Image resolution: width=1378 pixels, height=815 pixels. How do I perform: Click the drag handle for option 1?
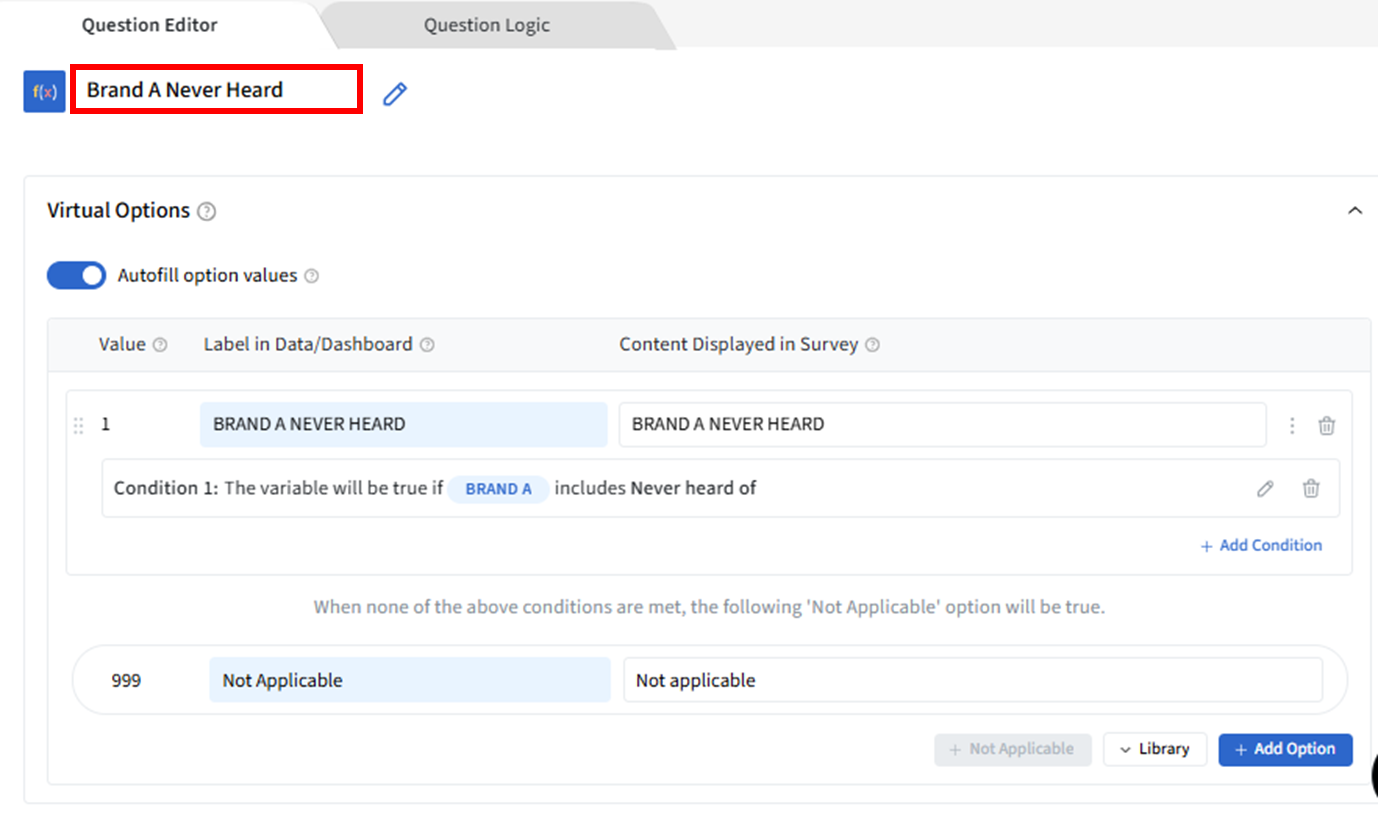[x=79, y=425]
